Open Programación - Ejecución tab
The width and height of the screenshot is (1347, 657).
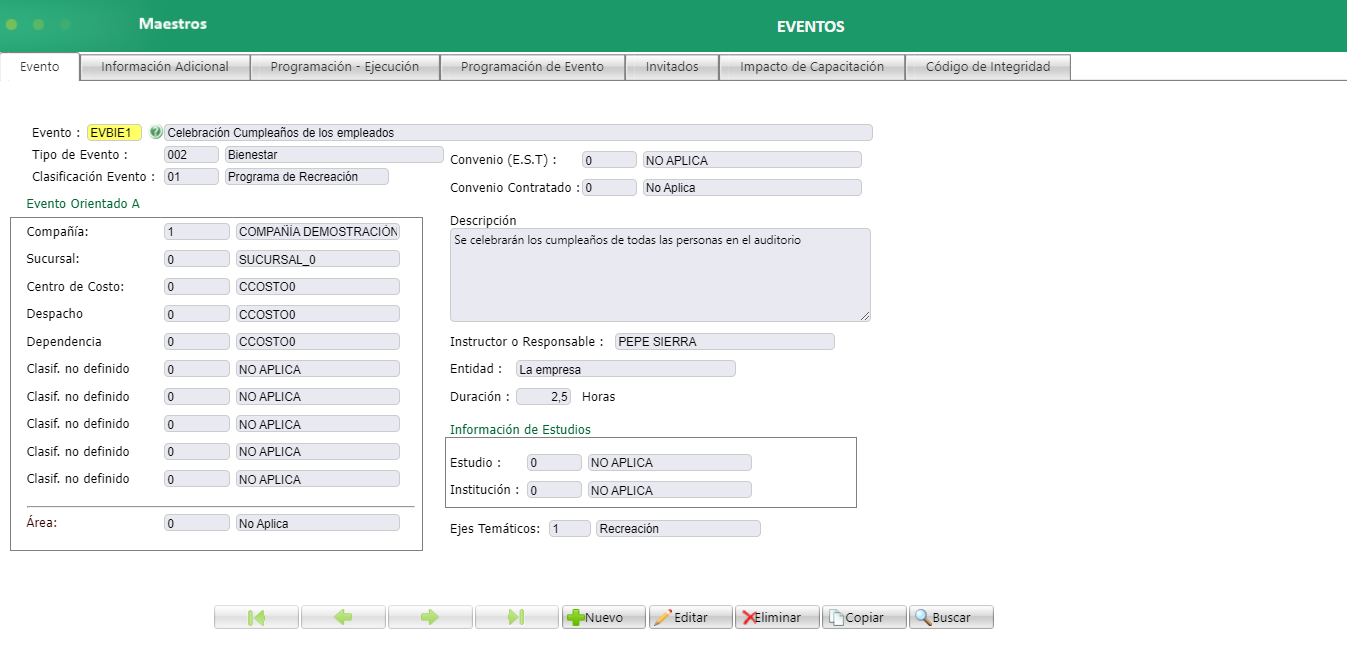tap(345, 67)
